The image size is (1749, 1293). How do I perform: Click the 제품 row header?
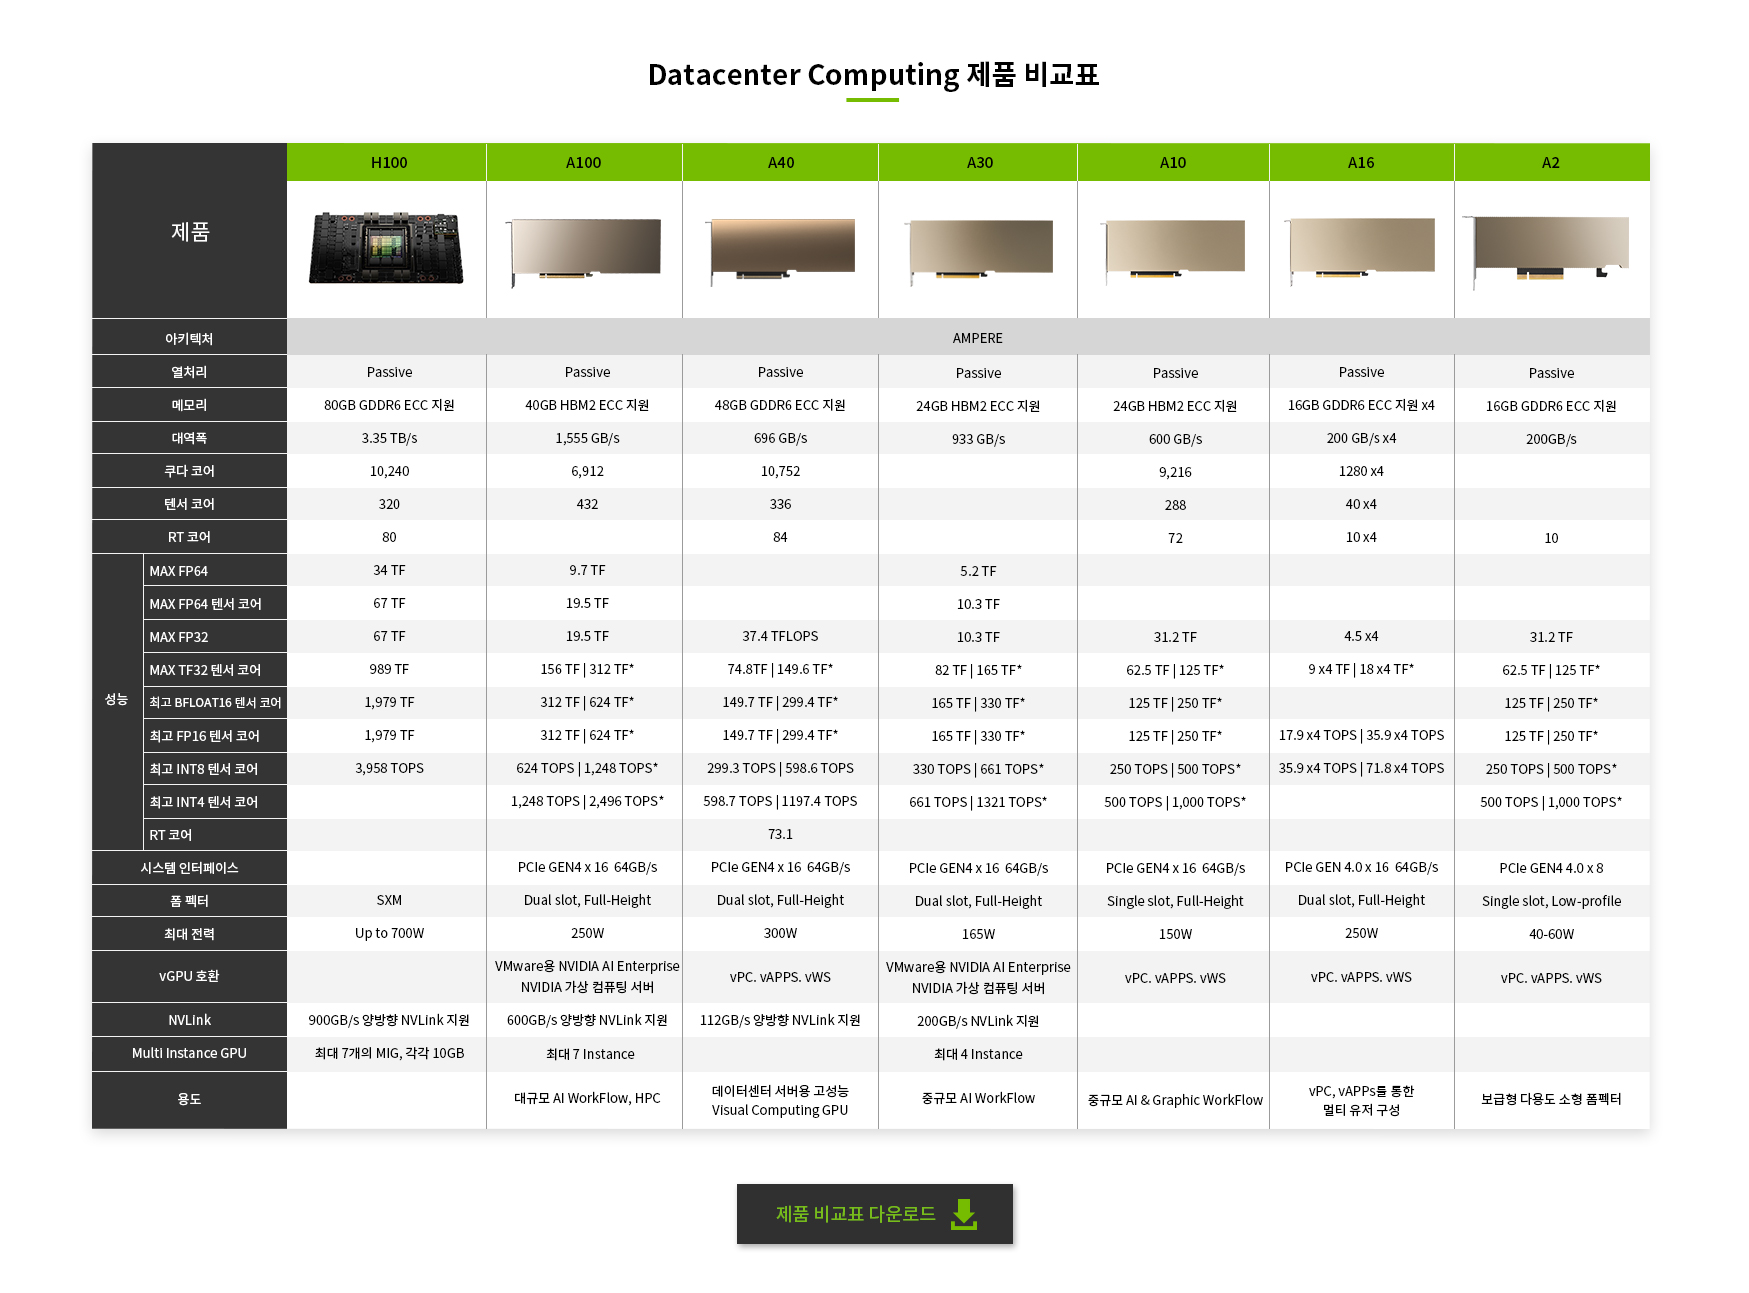point(190,231)
